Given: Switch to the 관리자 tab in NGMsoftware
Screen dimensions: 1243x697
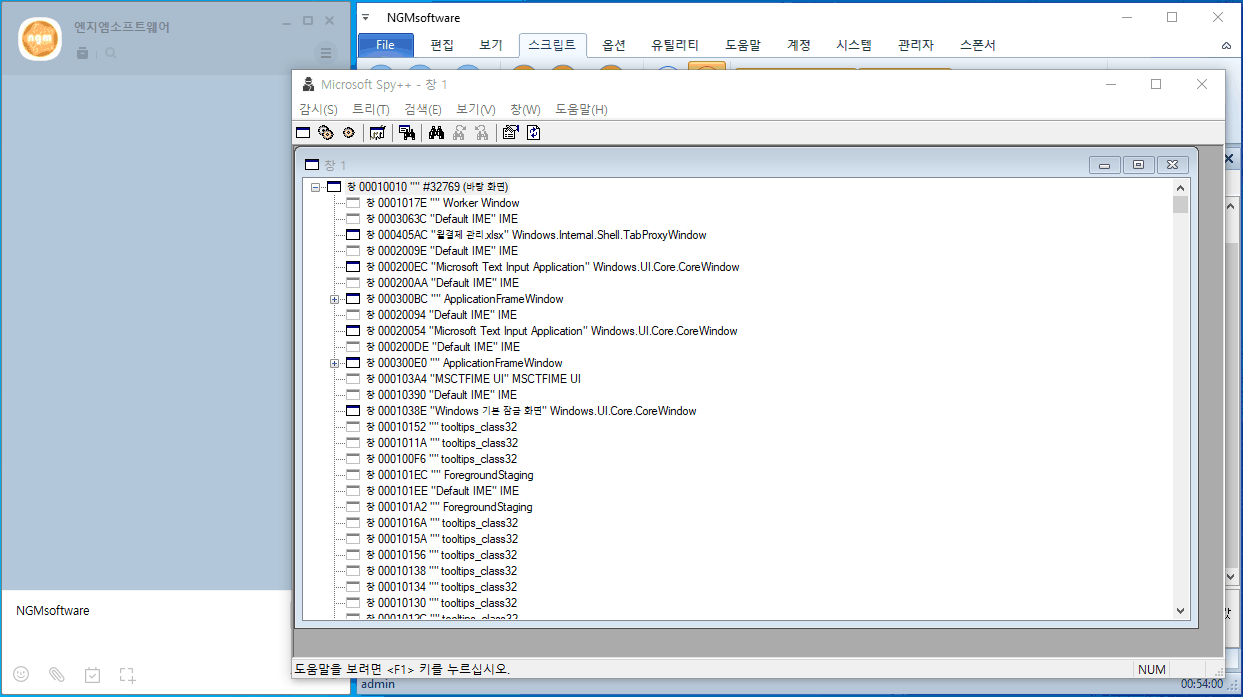Looking at the screenshot, I should click(916, 45).
